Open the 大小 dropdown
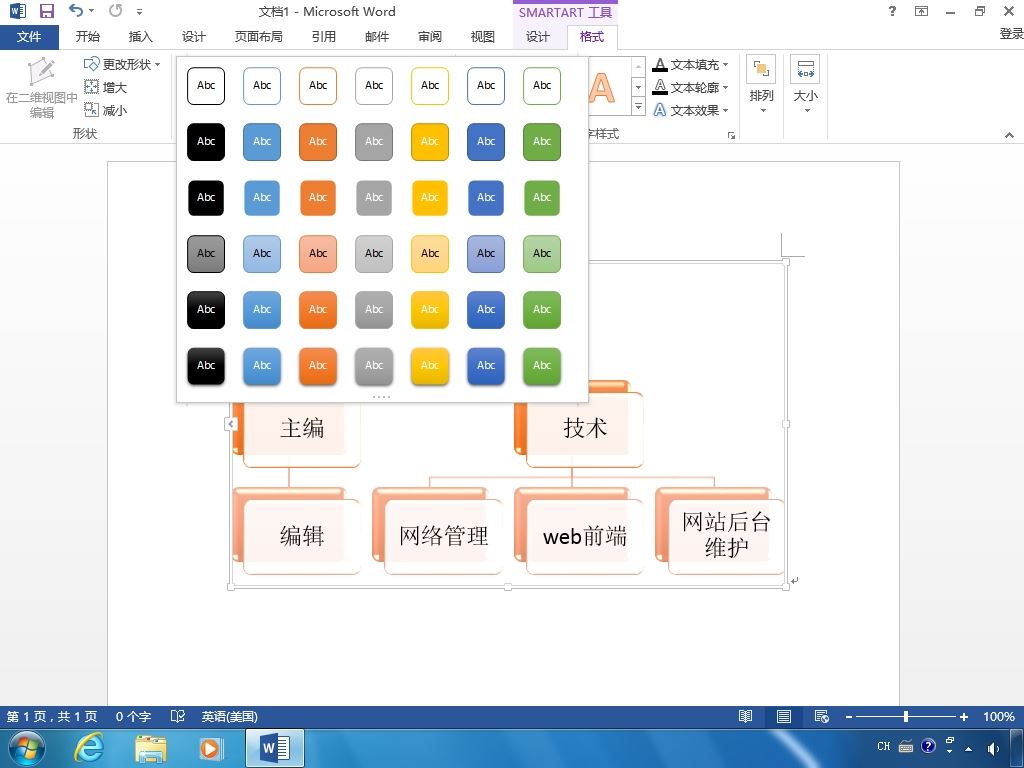Screen dimensions: 1024x768 (805, 85)
